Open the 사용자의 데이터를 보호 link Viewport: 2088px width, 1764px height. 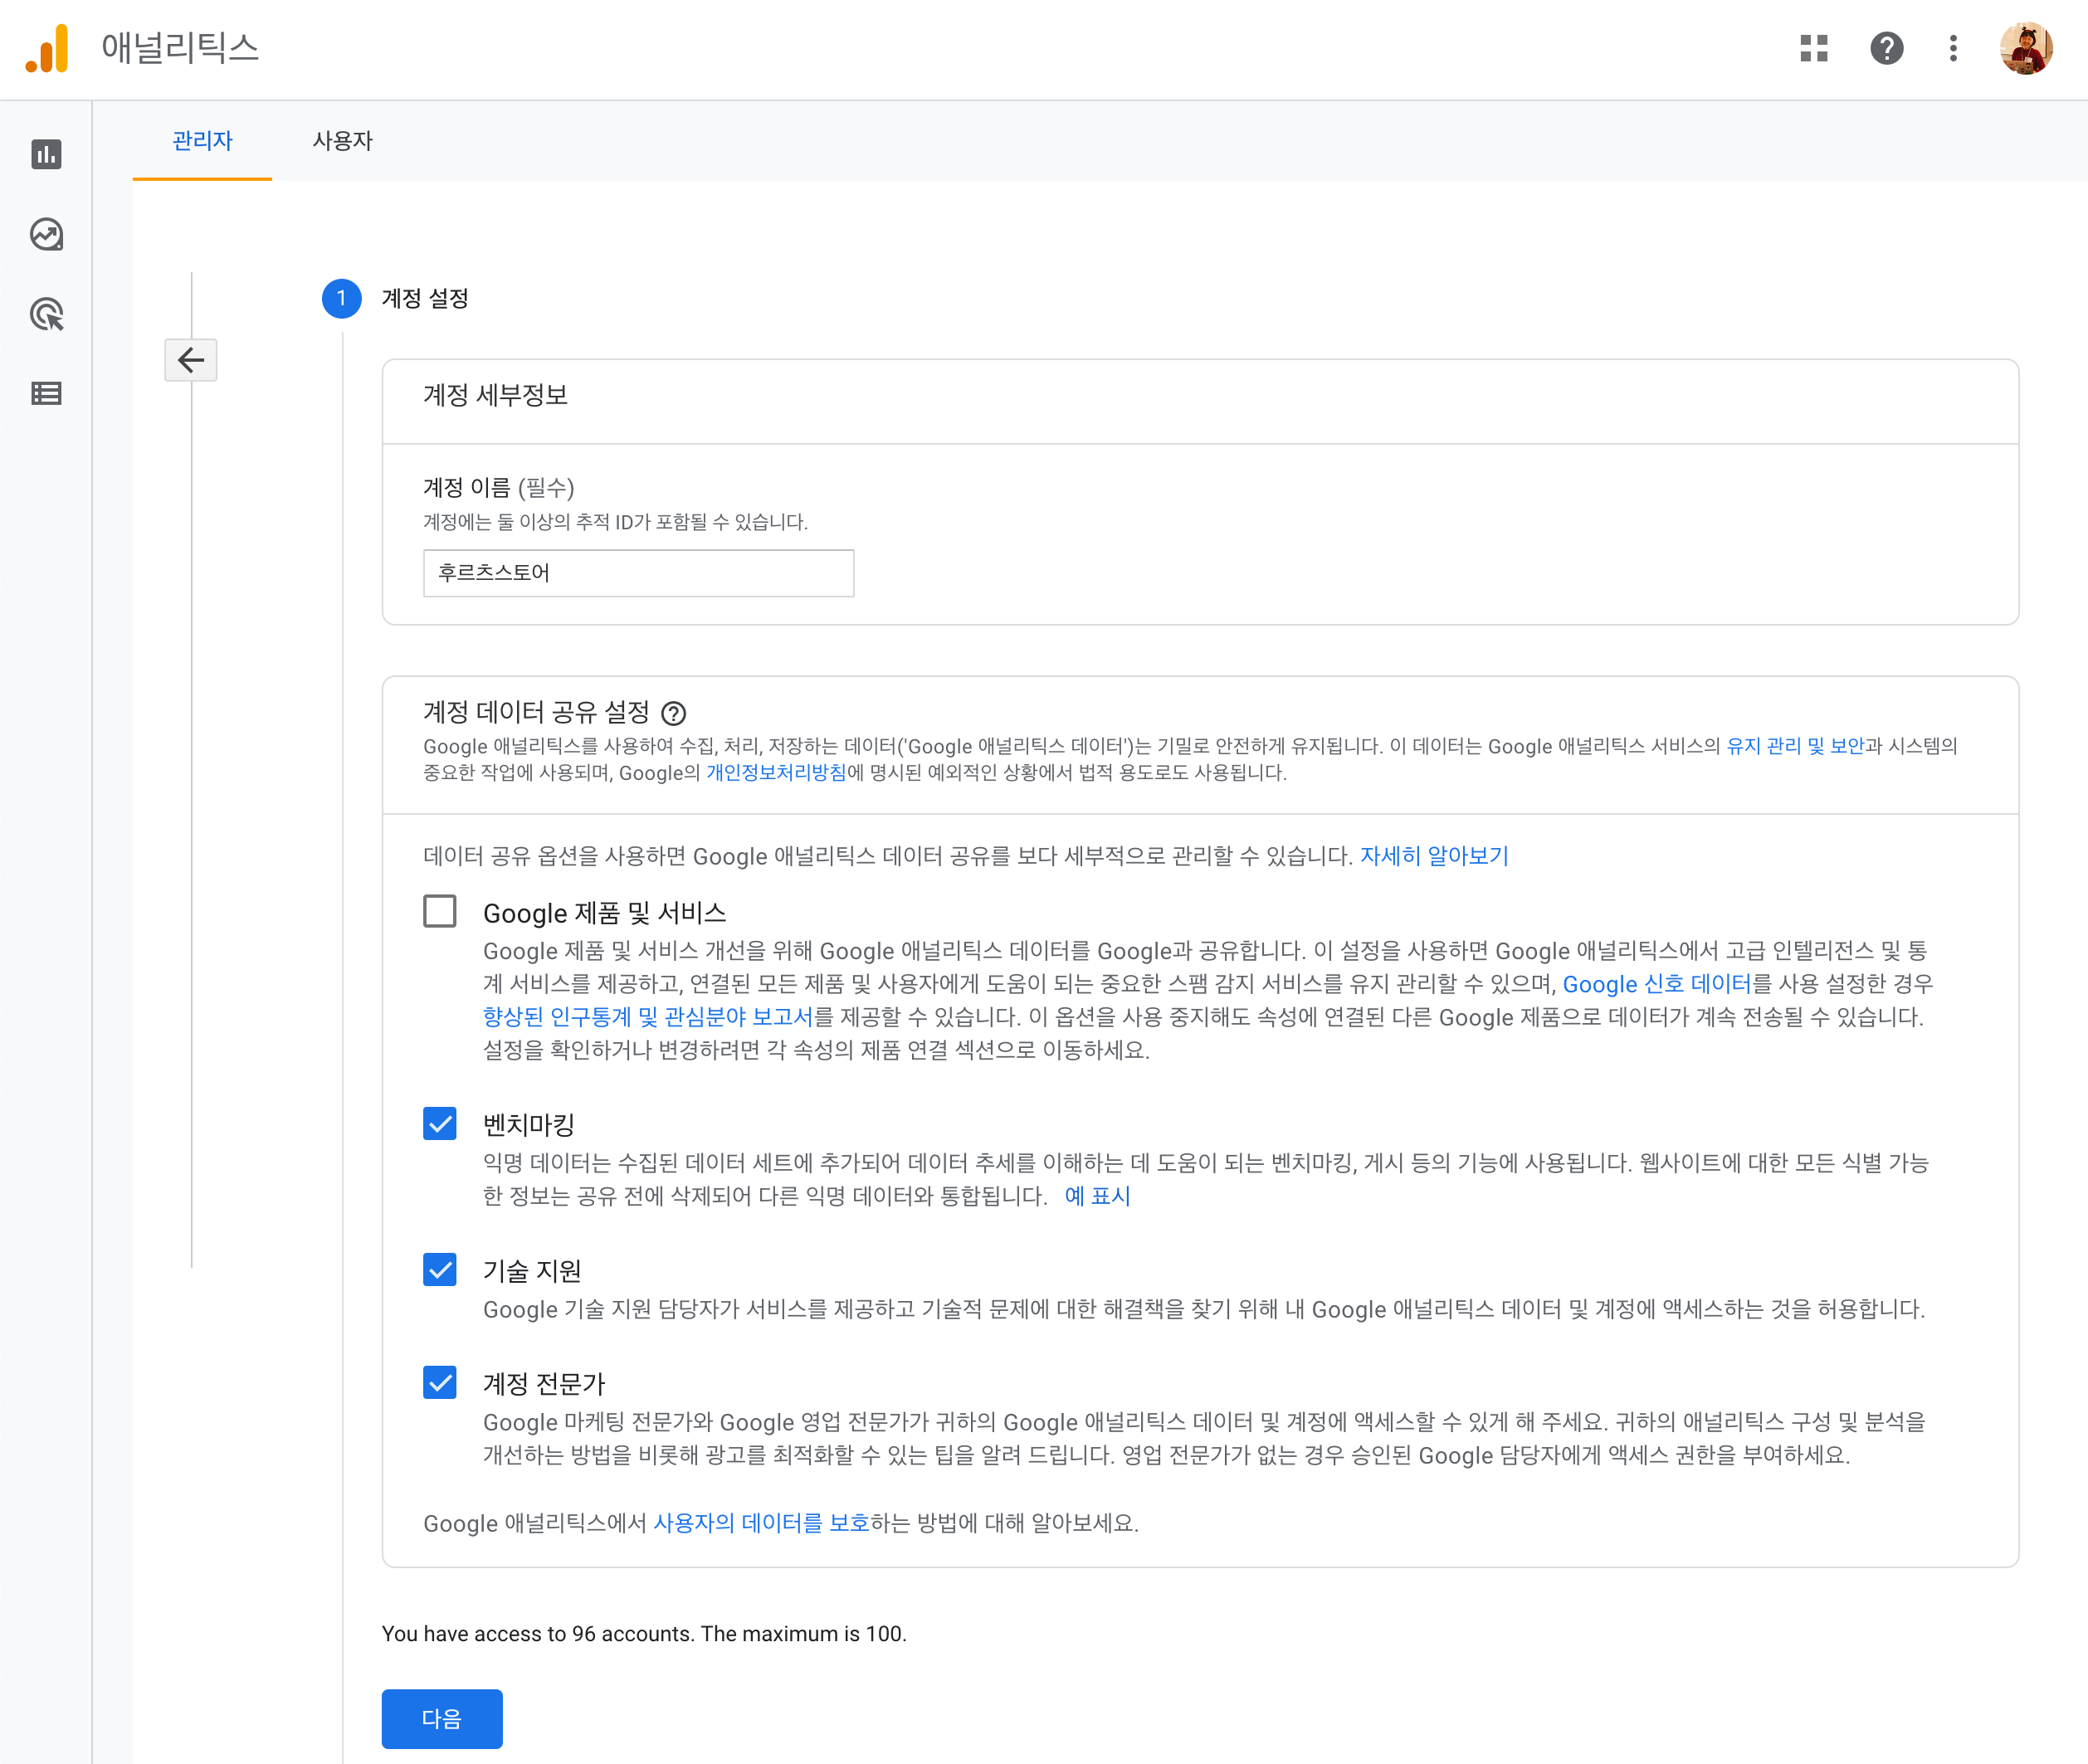(761, 1523)
